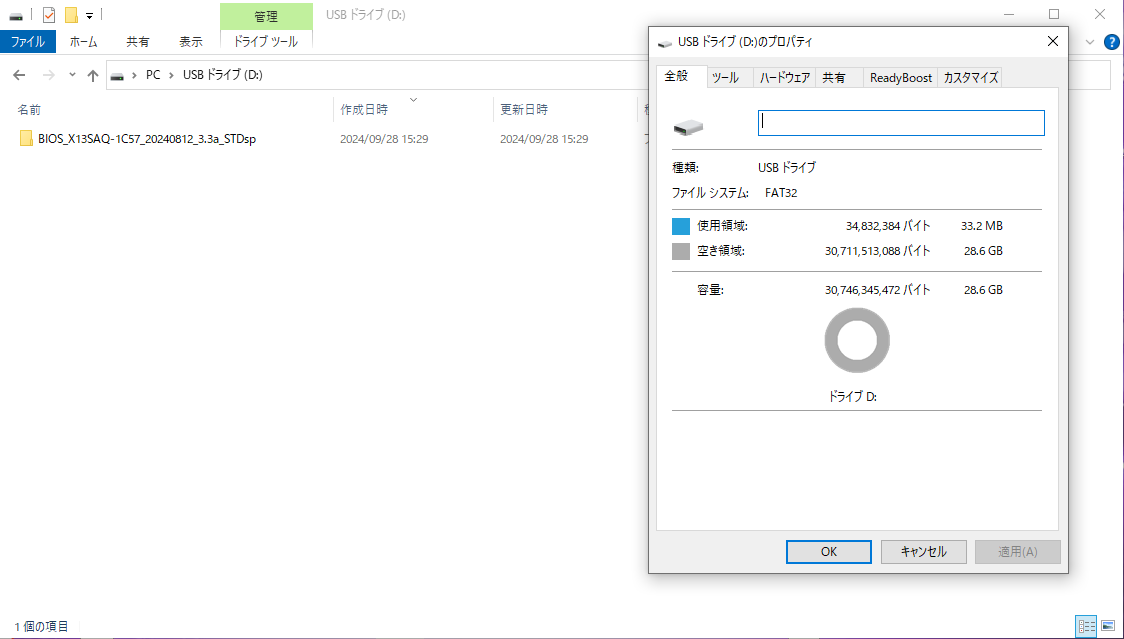This screenshot has width=1124, height=639.
Task: Switch to large thumbnails view
Action: coord(1108,626)
